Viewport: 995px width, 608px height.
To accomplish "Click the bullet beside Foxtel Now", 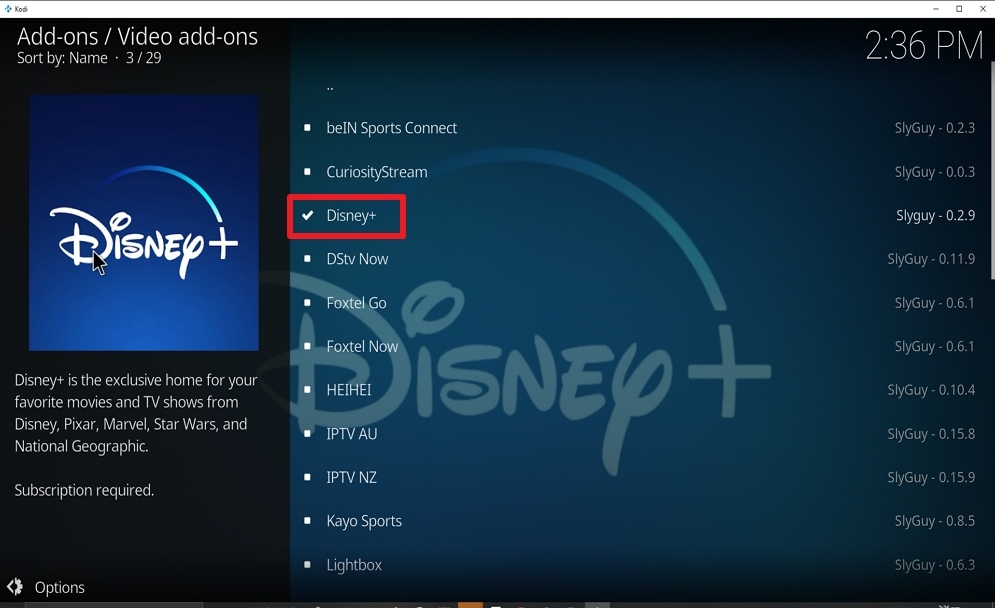I will (x=308, y=346).
